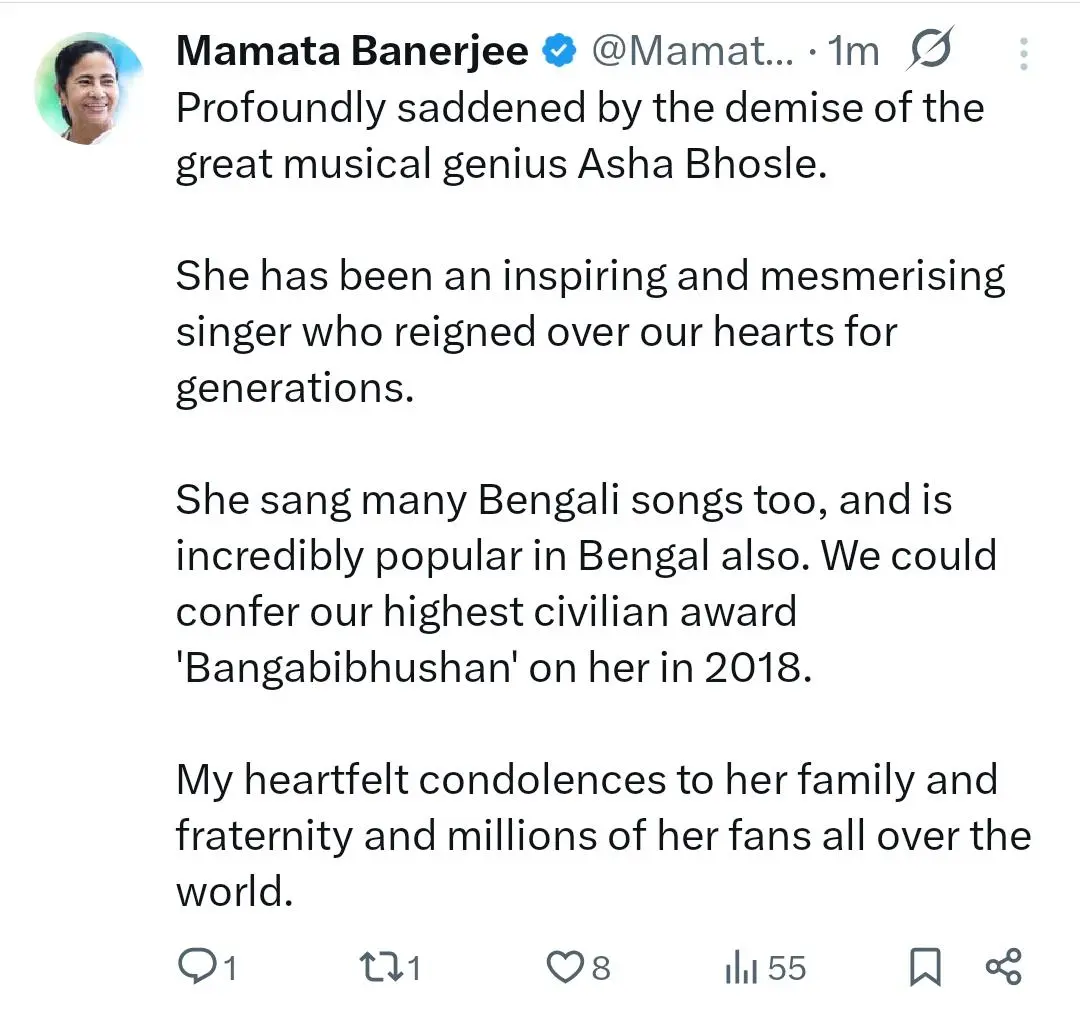Click the reply count beside speech bubble
The image size is (1080, 1016).
pyautogui.click(x=229, y=967)
